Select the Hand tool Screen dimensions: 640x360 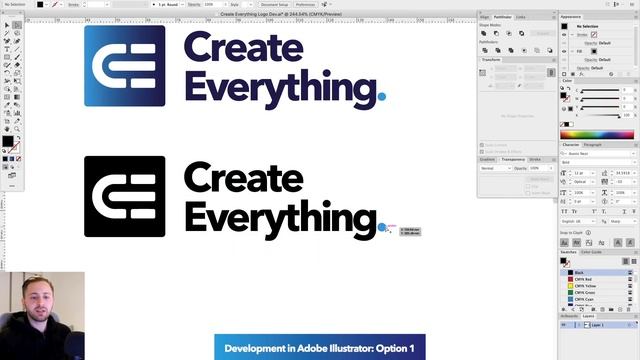click(7, 129)
